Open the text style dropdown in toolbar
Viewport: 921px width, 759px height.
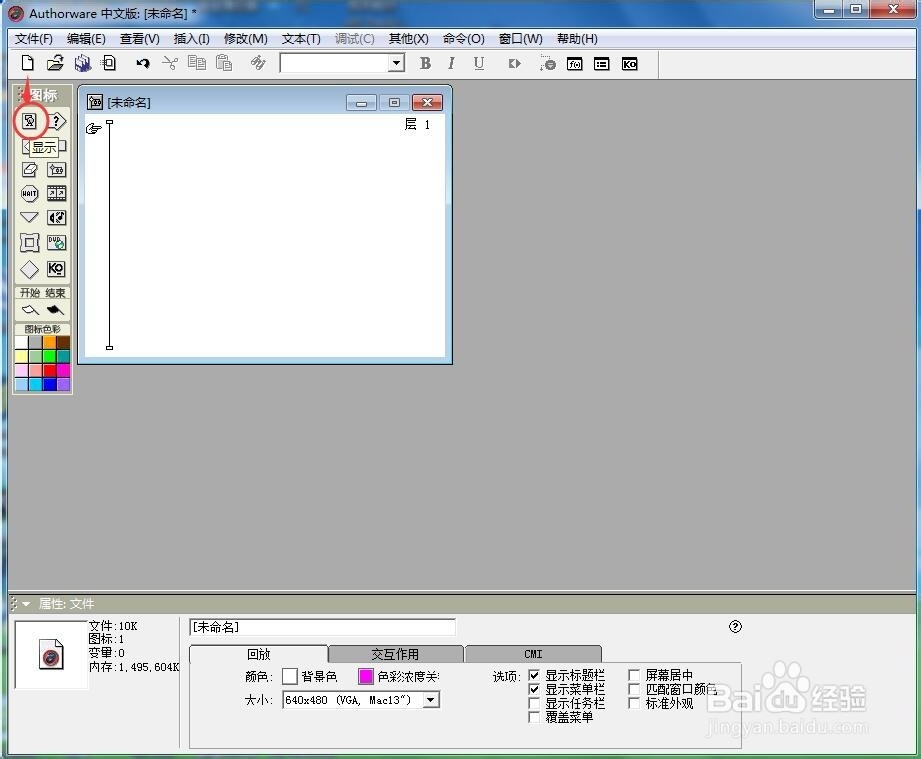pyautogui.click(x=397, y=63)
